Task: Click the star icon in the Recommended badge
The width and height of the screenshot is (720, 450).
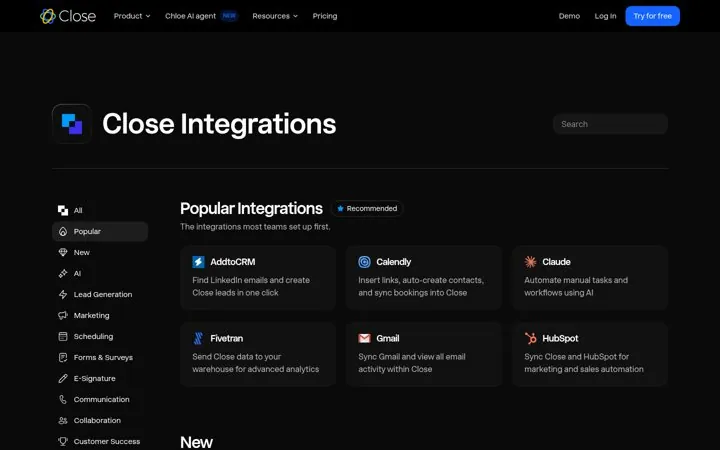Action: pyautogui.click(x=340, y=208)
